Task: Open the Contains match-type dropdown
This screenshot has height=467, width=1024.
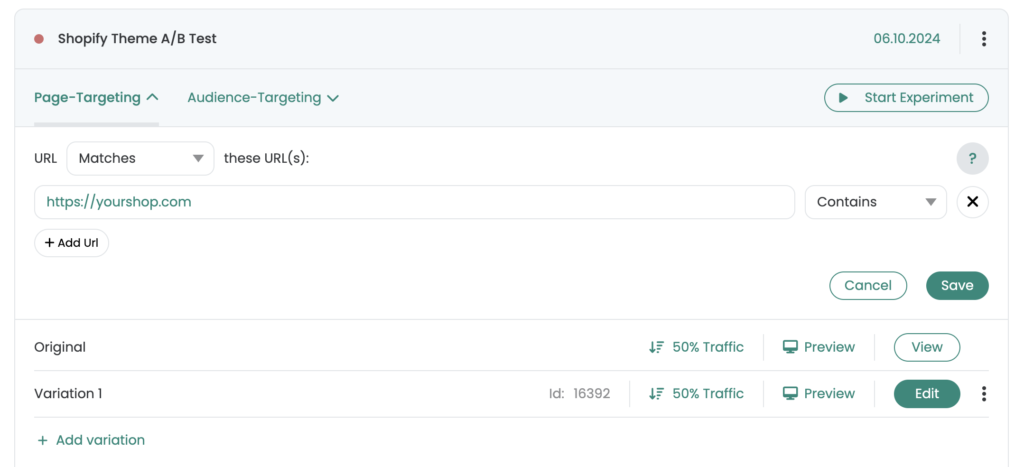Action: tap(876, 202)
